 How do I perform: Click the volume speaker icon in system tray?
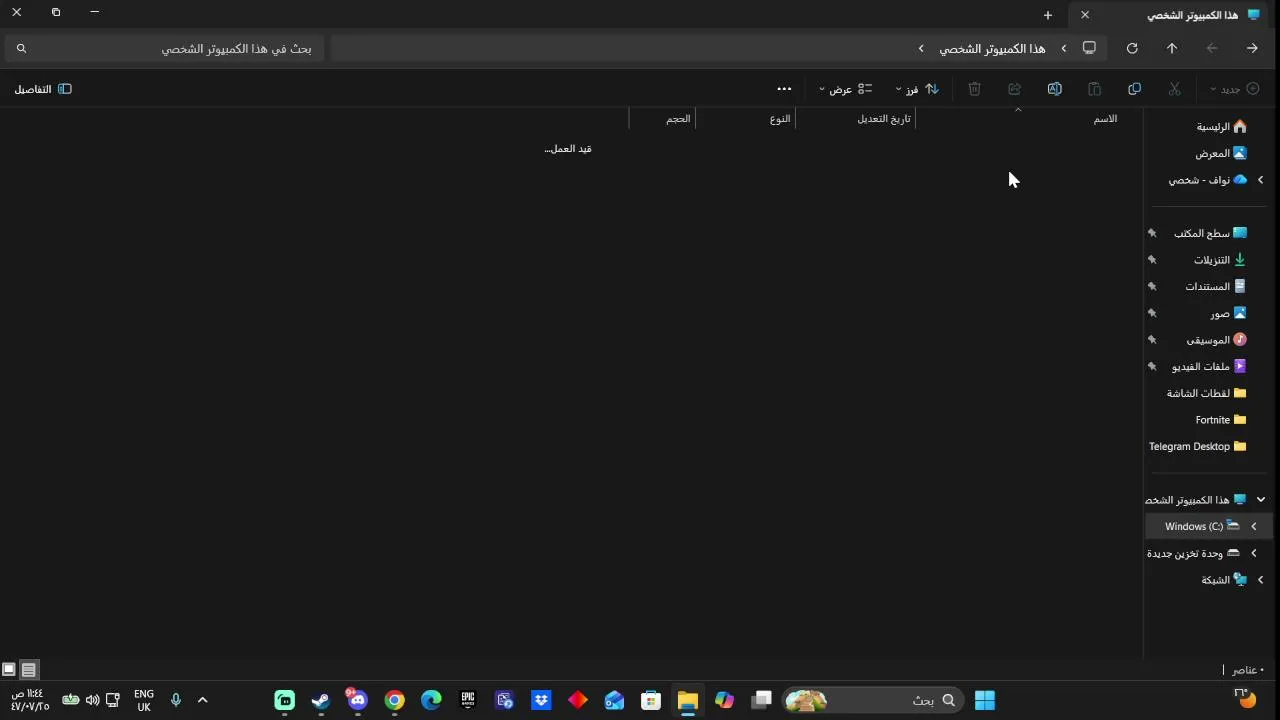click(92, 700)
